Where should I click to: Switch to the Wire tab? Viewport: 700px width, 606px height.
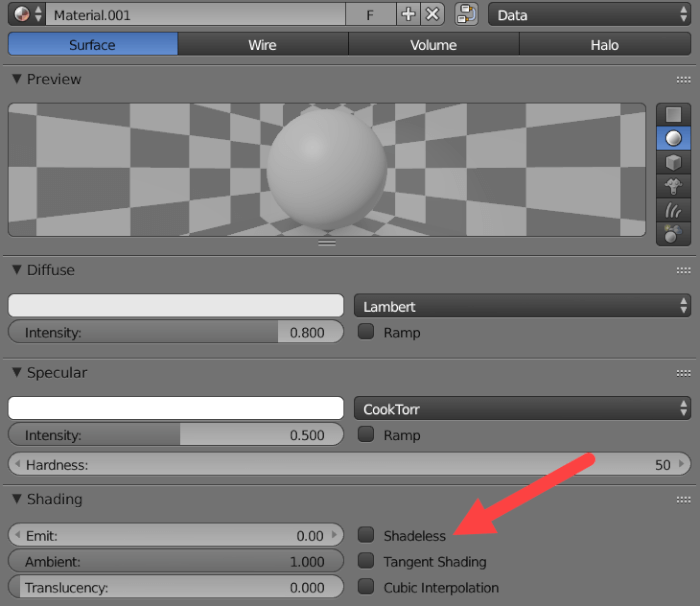262,45
